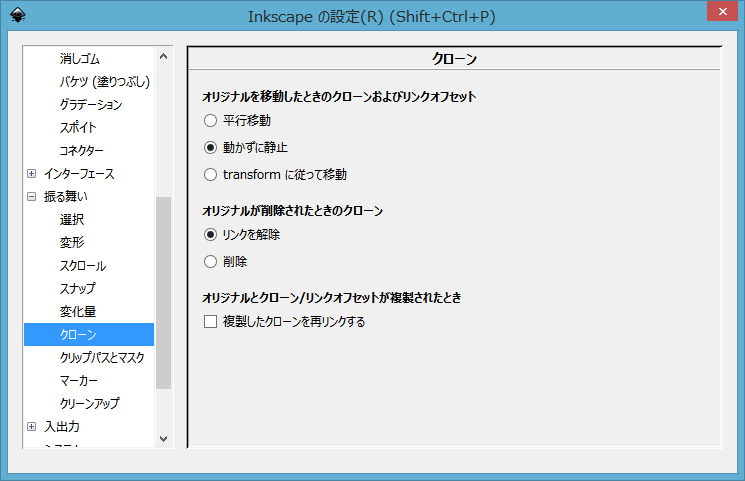
Task: Click the sidebar scroll down arrow
Action: [163, 437]
